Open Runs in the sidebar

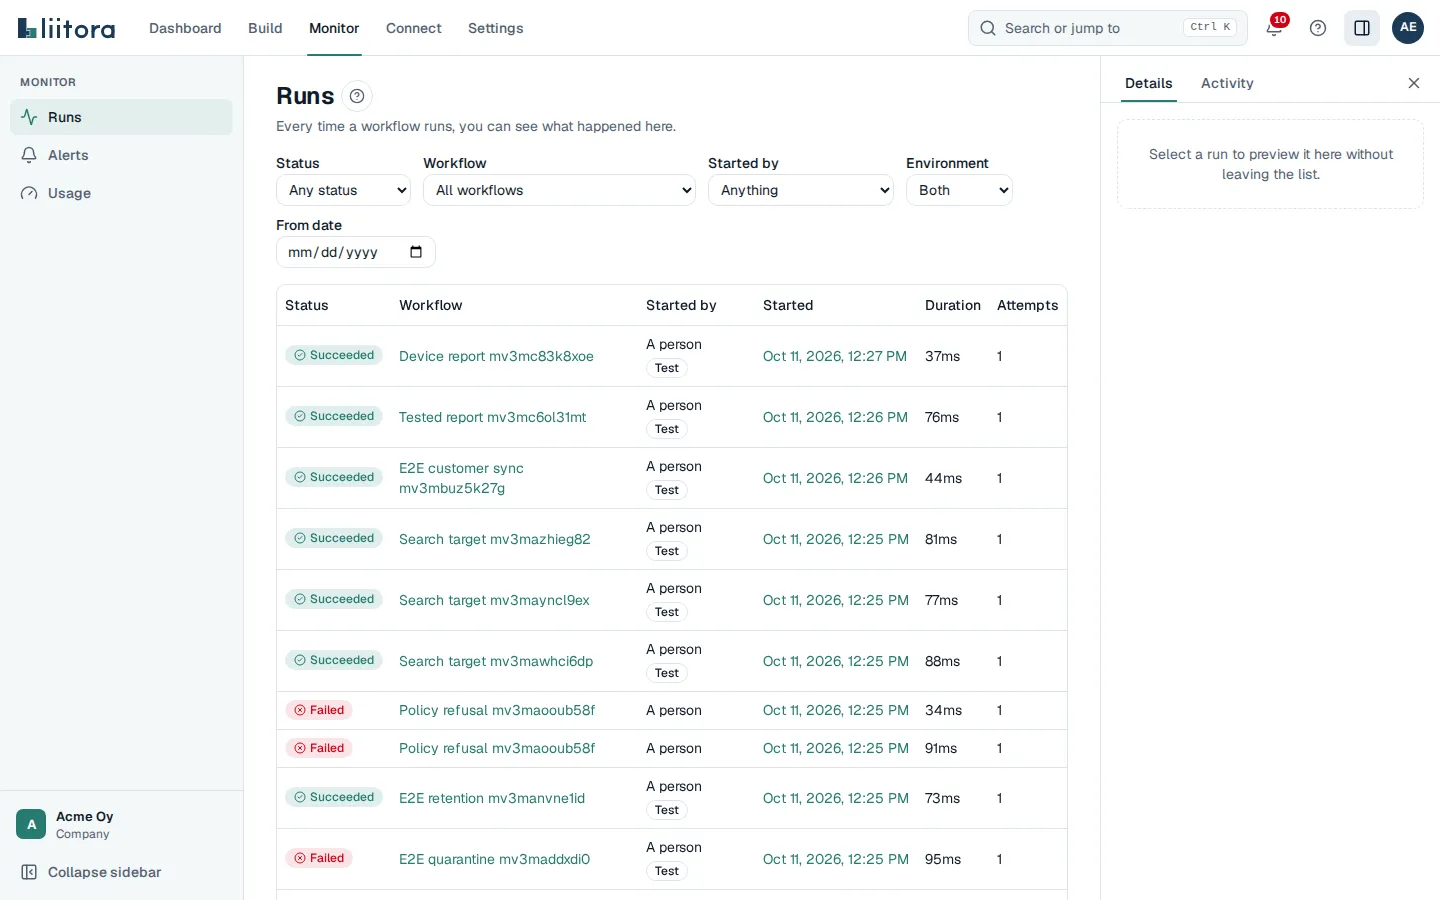[121, 117]
